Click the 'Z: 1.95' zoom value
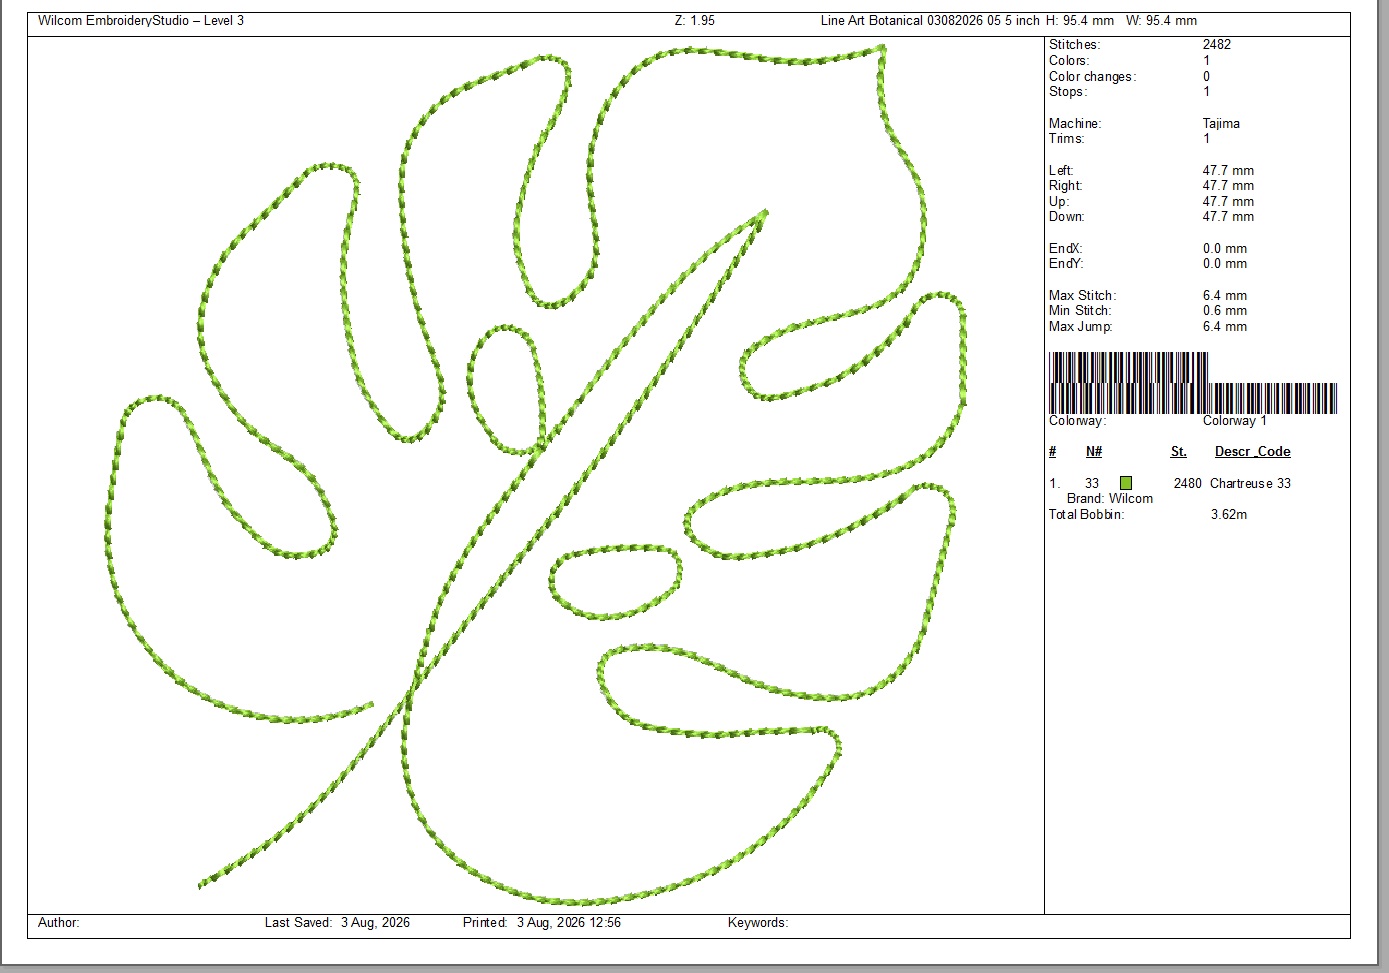This screenshot has height=973, width=1389. tap(695, 20)
